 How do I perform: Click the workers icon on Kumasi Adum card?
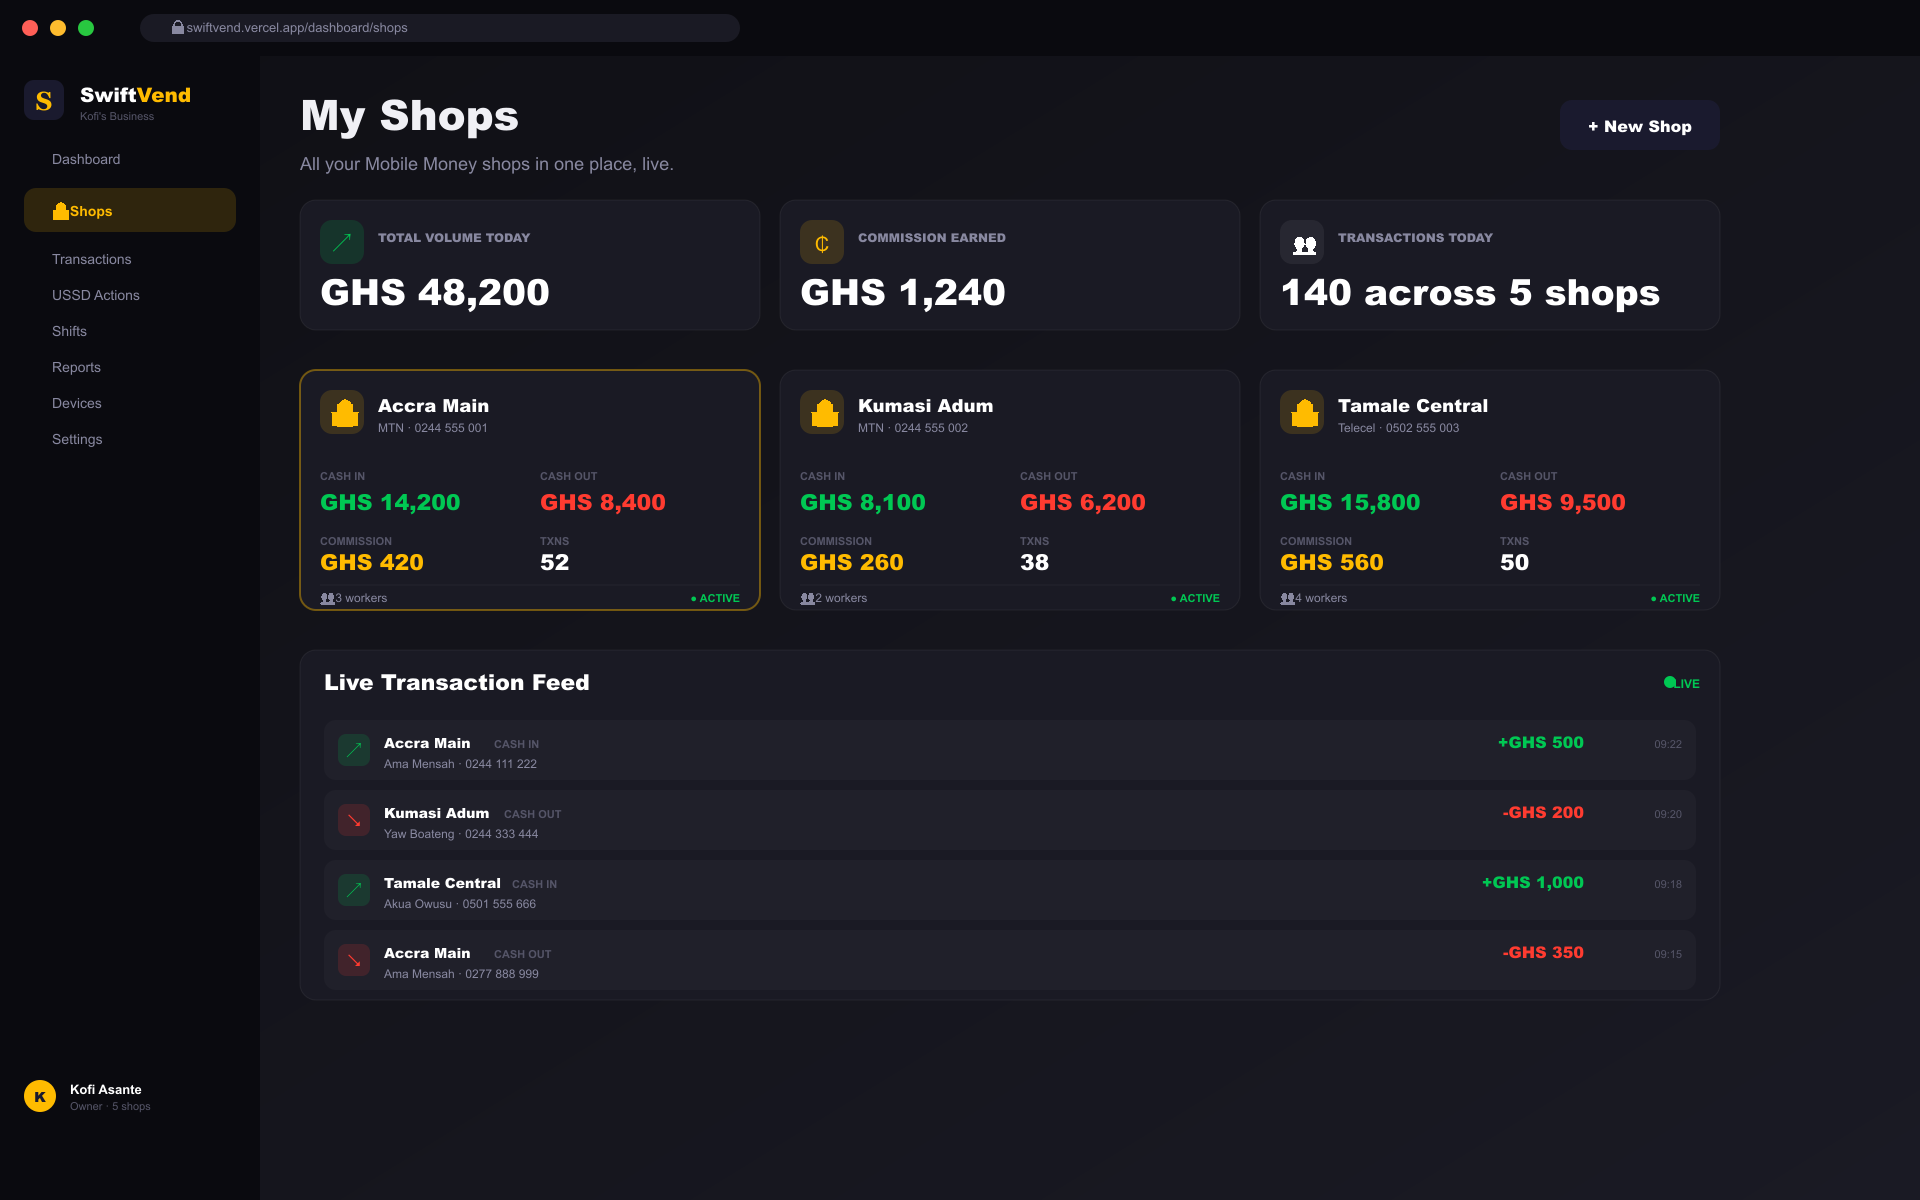click(x=806, y=597)
